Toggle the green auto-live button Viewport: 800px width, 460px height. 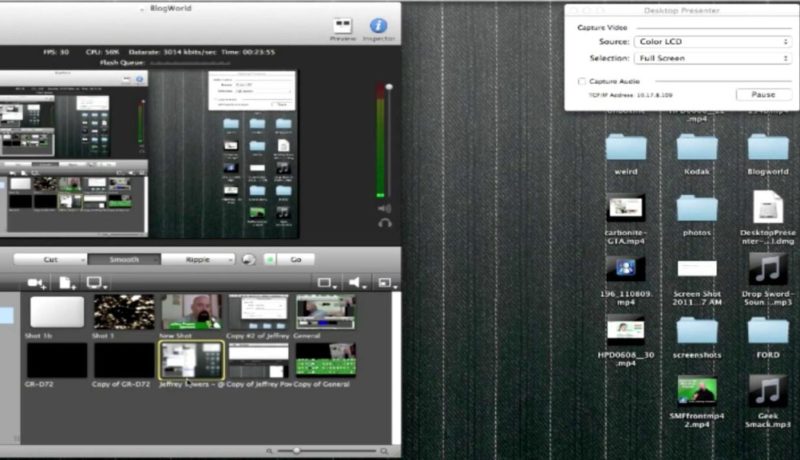(x=270, y=260)
